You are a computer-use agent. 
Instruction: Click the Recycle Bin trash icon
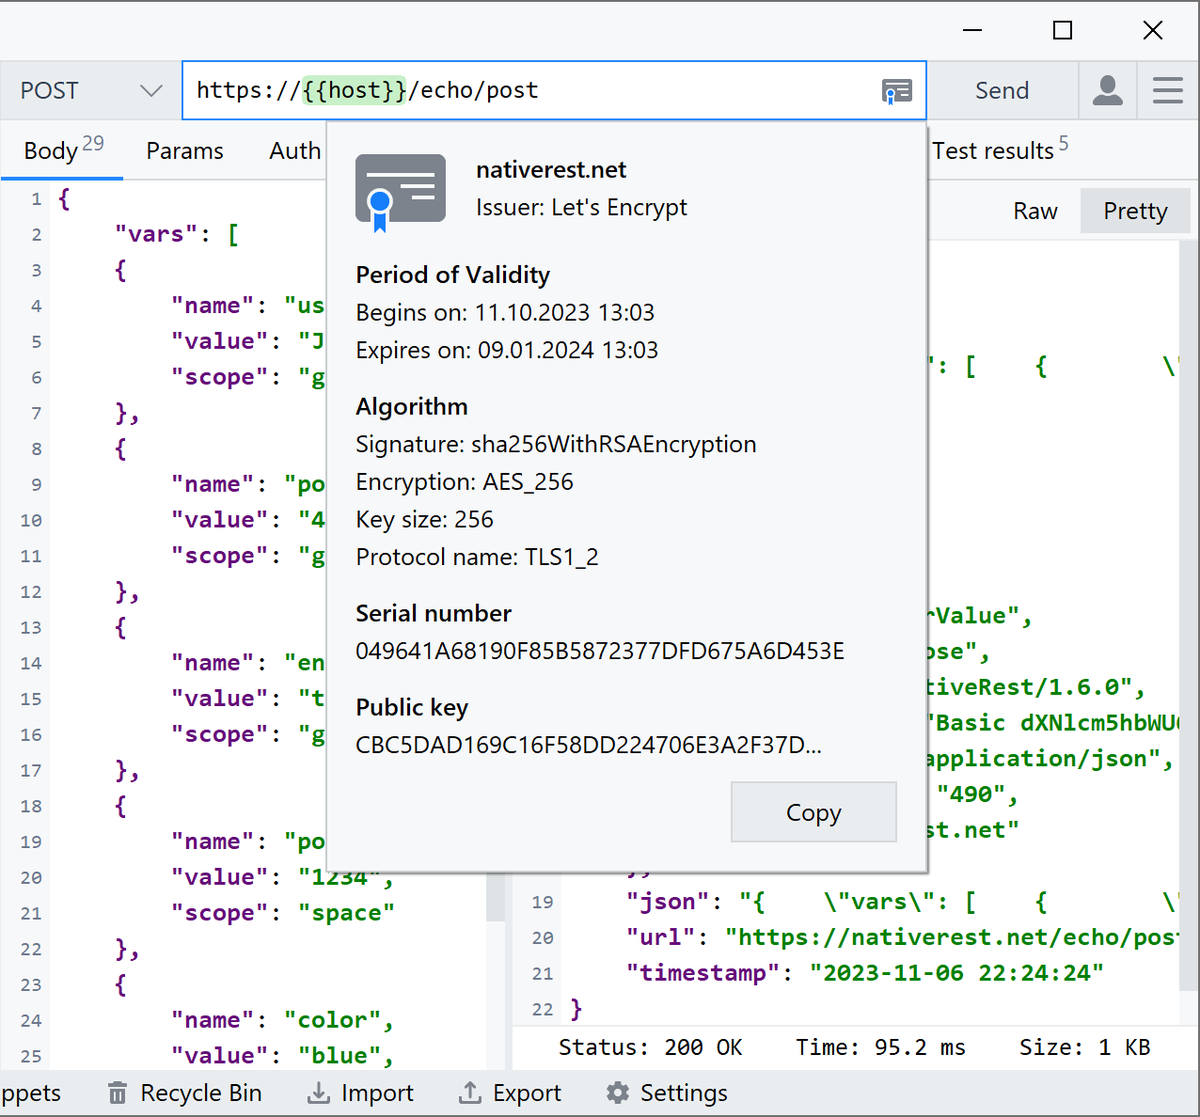[x=118, y=1093]
